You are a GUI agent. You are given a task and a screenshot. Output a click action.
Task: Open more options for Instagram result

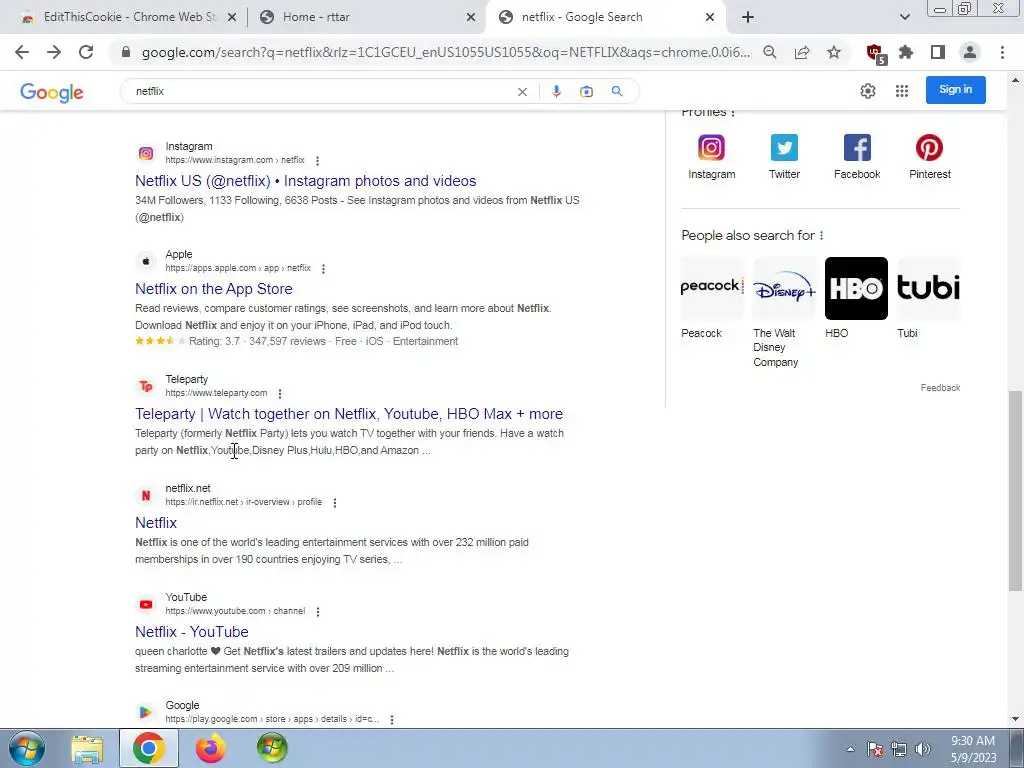pos(317,161)
